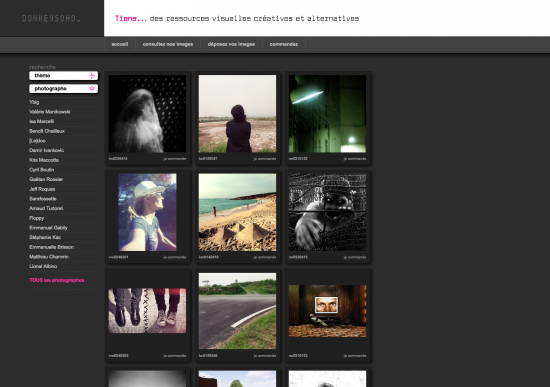550x387 pixels.
Task: Select photographer Kris Maccotta
Action: pyautogui.click(x=44, y=160)
